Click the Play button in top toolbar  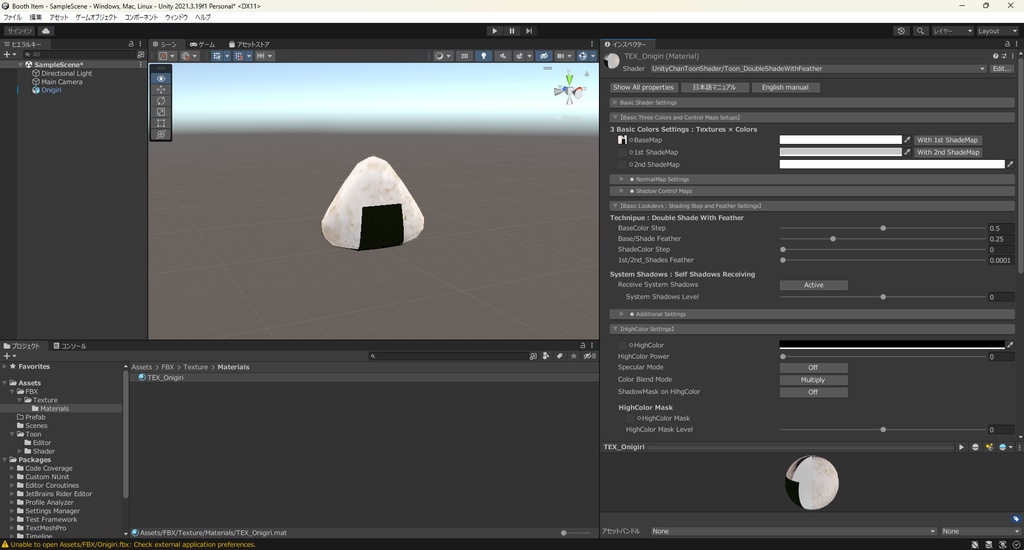494,31
